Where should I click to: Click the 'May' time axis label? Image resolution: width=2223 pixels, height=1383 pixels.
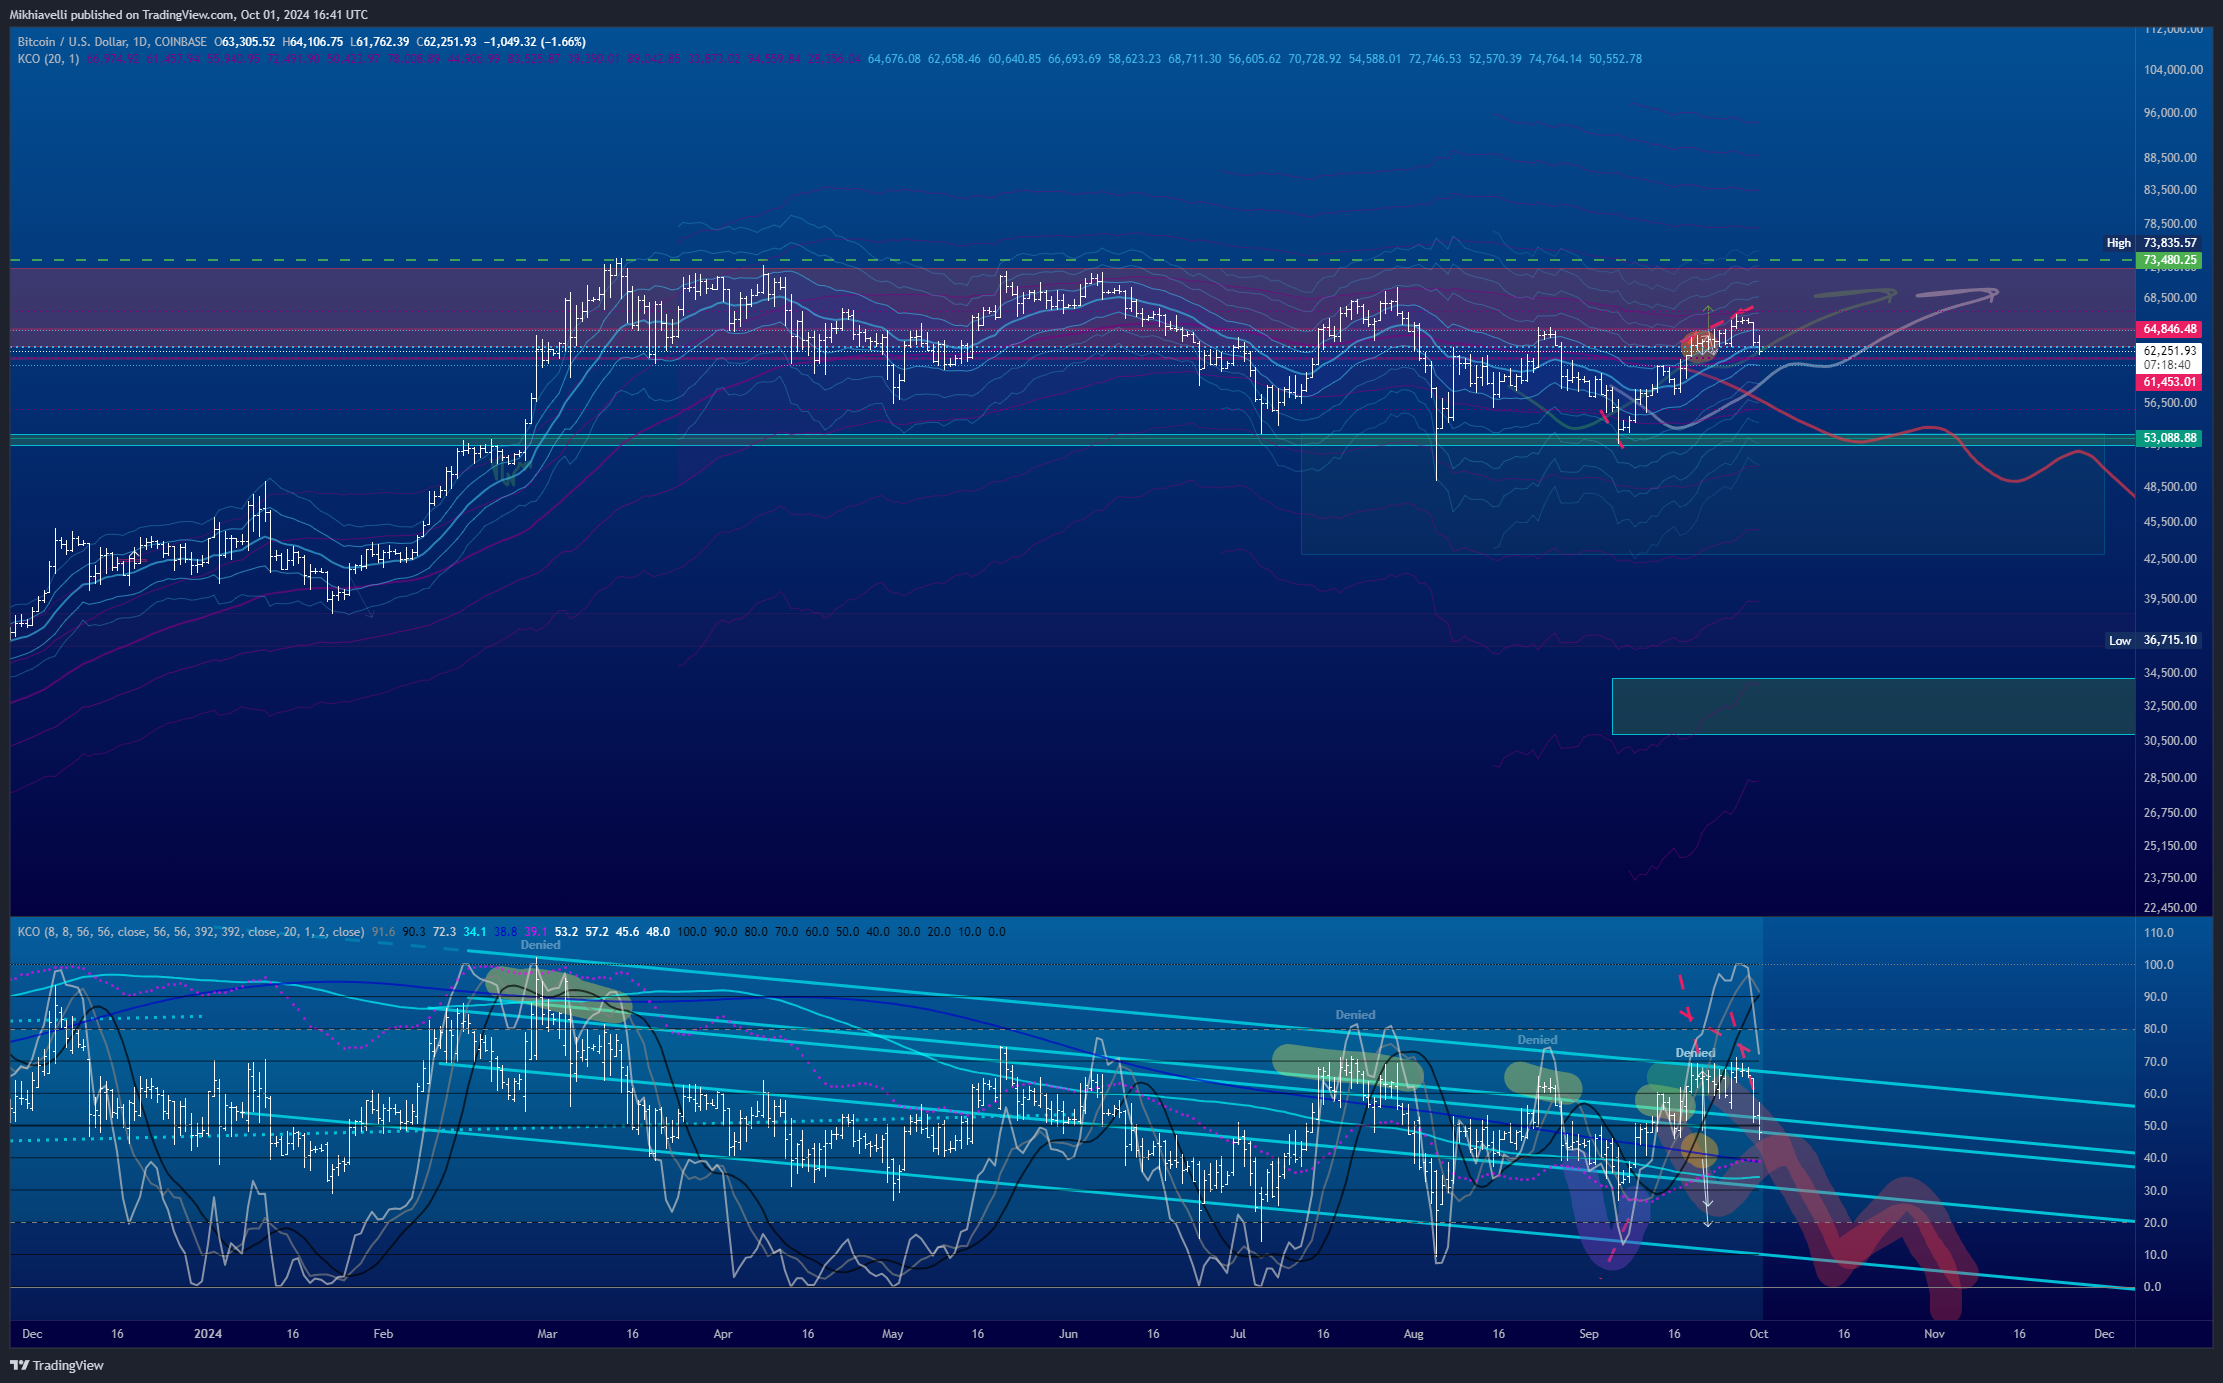point(893,1334)
